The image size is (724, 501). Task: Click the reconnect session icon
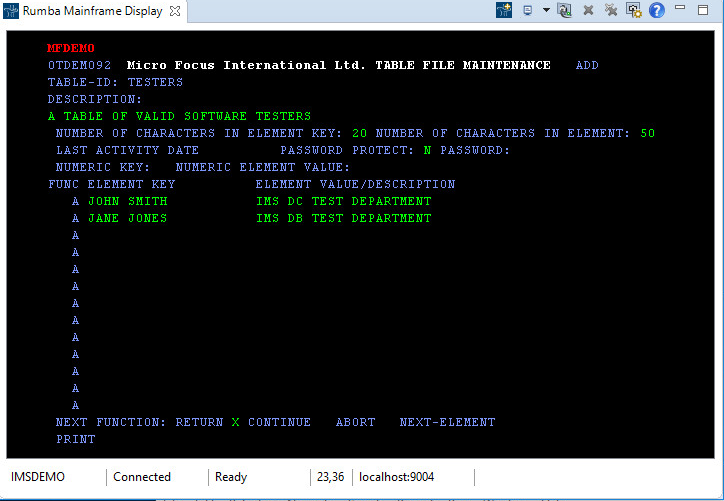point(565,10)
